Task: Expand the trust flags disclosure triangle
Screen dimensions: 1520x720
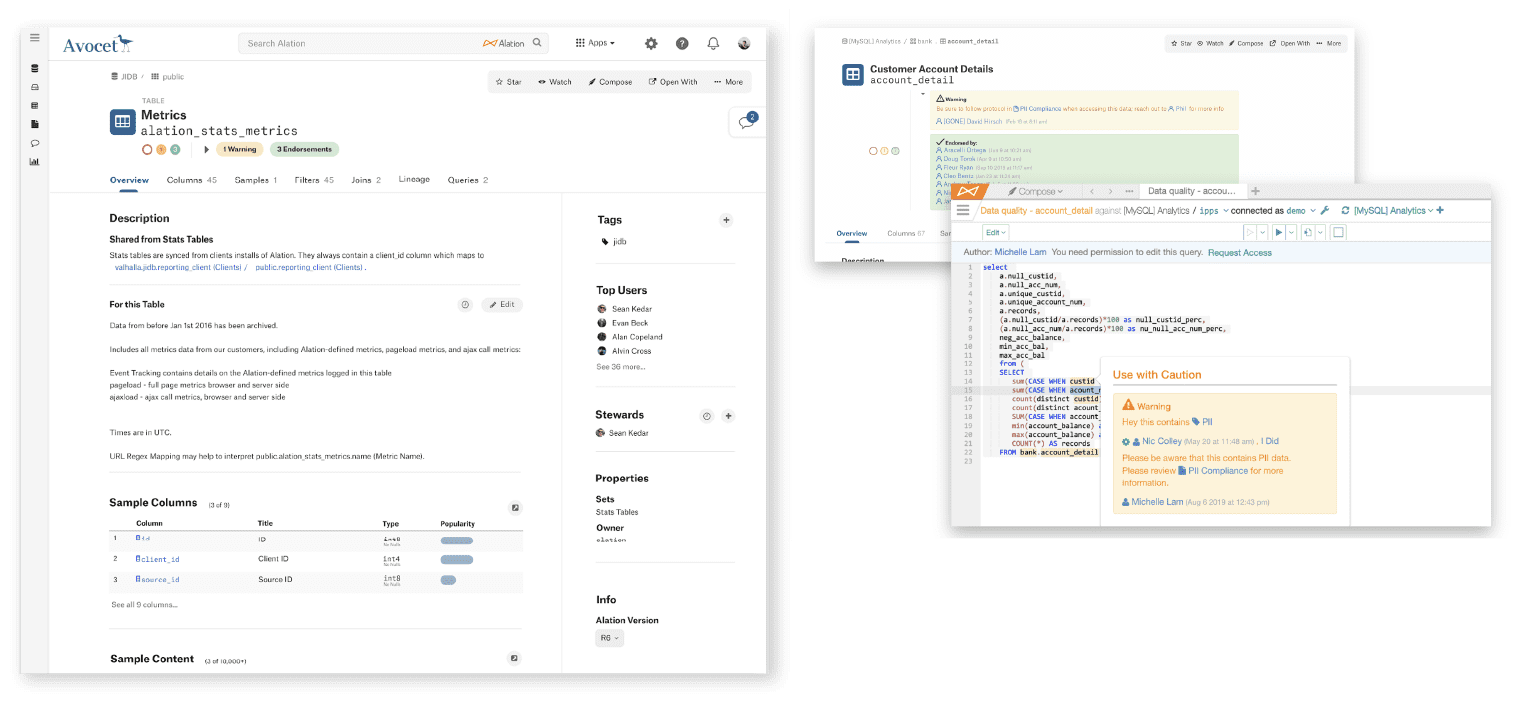Action: point(207,150)
